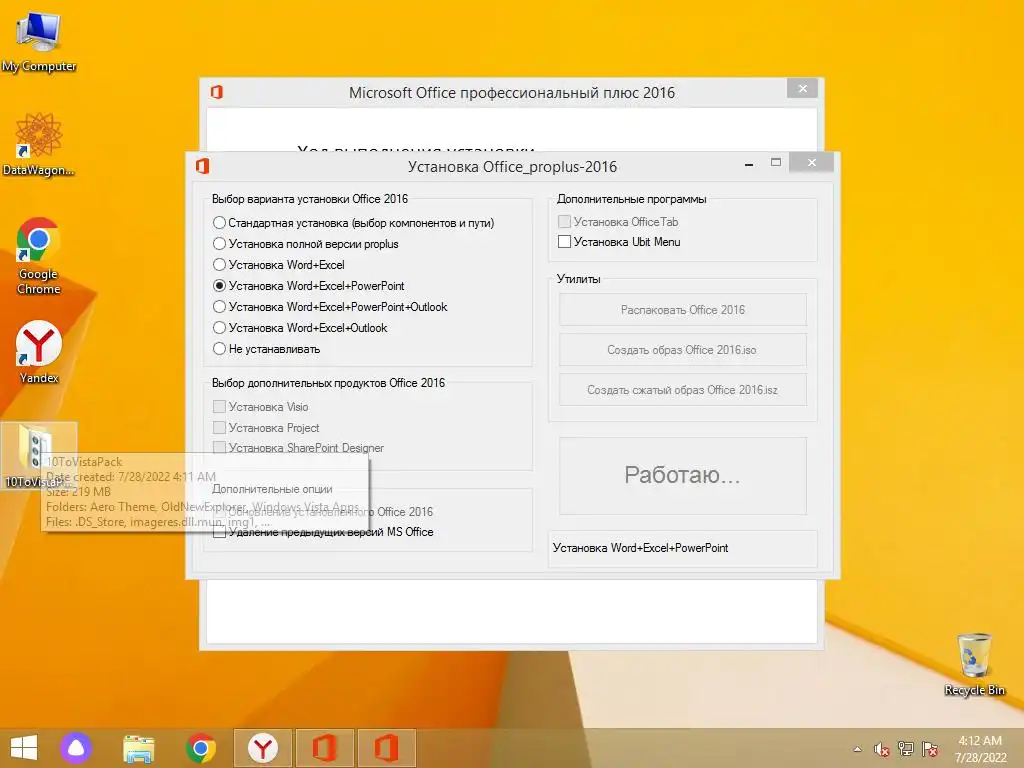This screenshot has height=768, width=1024.
Task: Click Выбор дополнительных продуктов Office 2016 label
Action: point(328,383)
